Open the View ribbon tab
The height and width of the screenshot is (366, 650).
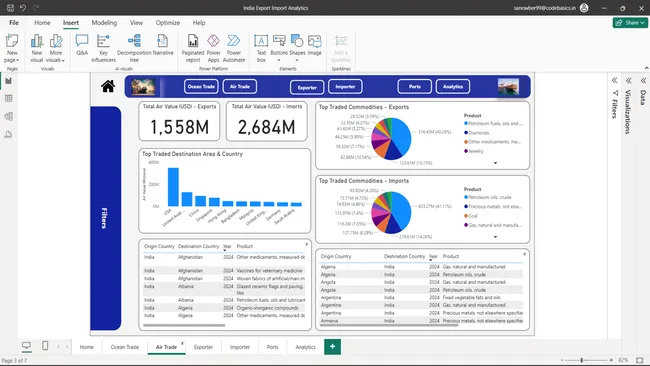pos(136,23)
